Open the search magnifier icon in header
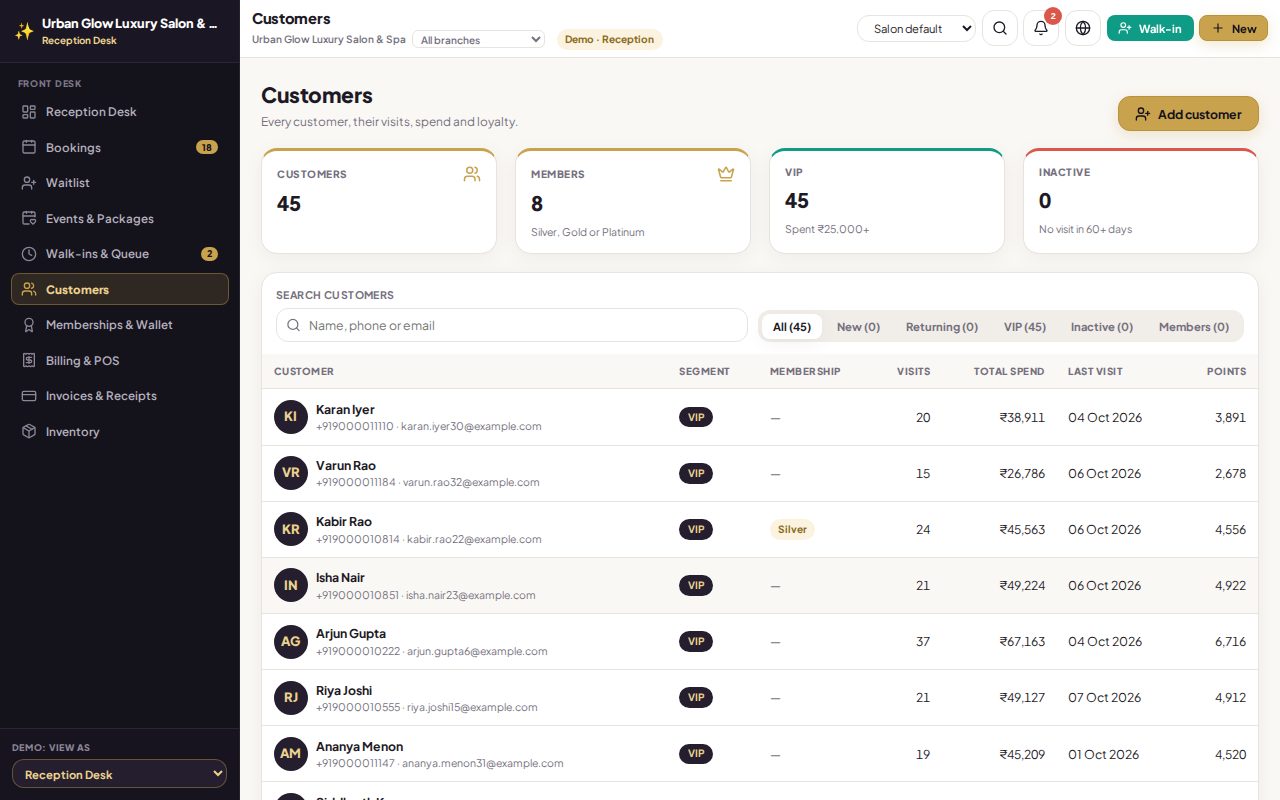1280x800 pixels. coord(1000,28)
